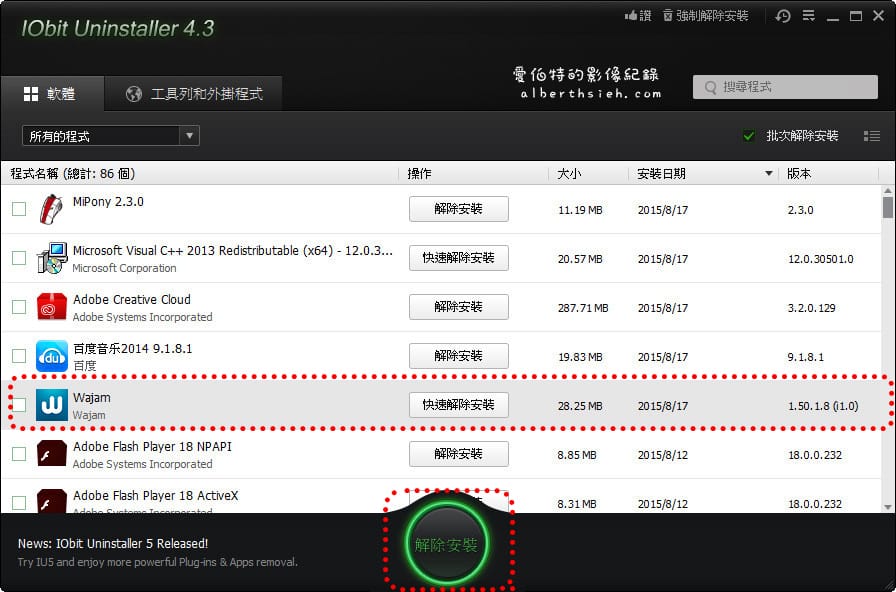Click the '287.71 MB' size cell
Image resolution: width=896 pixels, height=592 pixels.
583,308
